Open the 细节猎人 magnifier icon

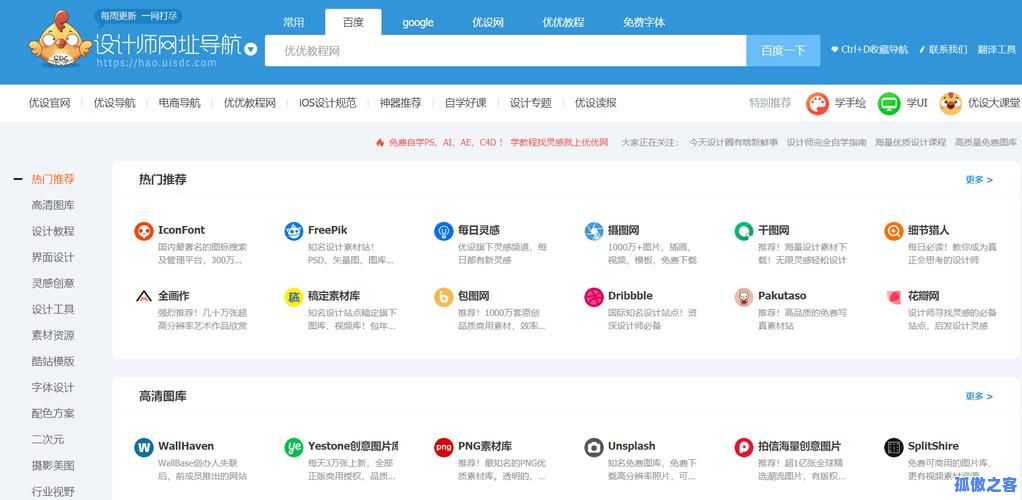894,231
